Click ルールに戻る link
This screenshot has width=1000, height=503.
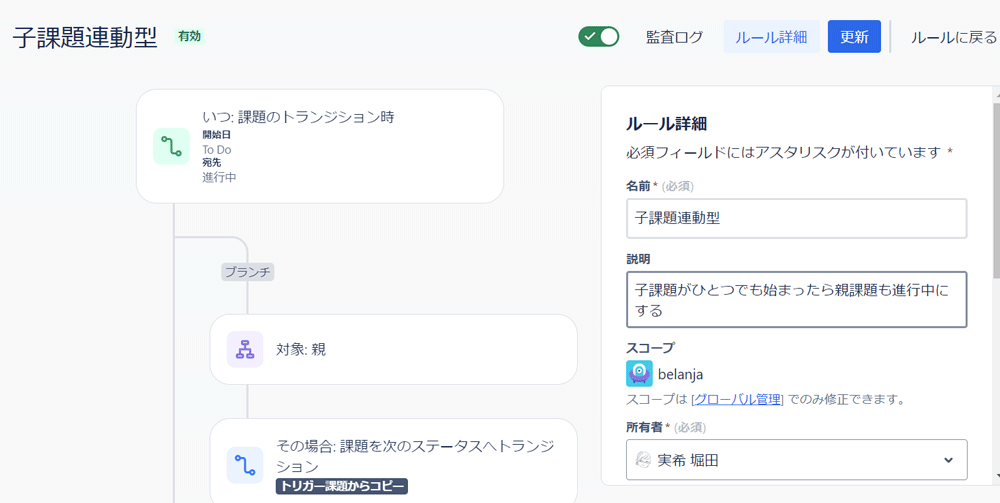(953, 37)
